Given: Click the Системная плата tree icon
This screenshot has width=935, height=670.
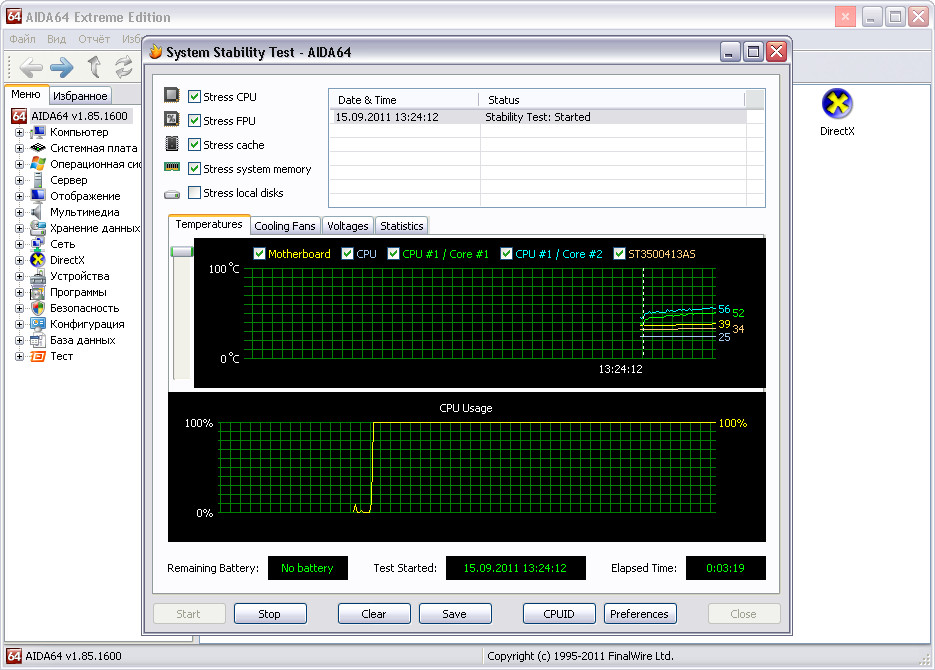Looking at the screenshot, I should pyautogui.click(x=38, y=147).
